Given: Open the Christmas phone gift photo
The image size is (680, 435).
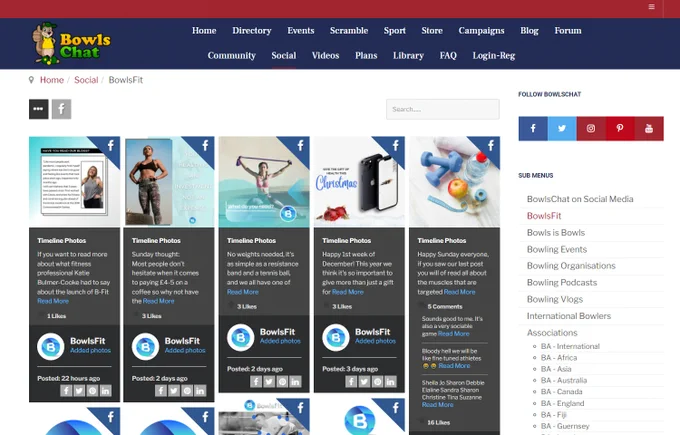Looking at the screenshot, I should click(359, 182).
